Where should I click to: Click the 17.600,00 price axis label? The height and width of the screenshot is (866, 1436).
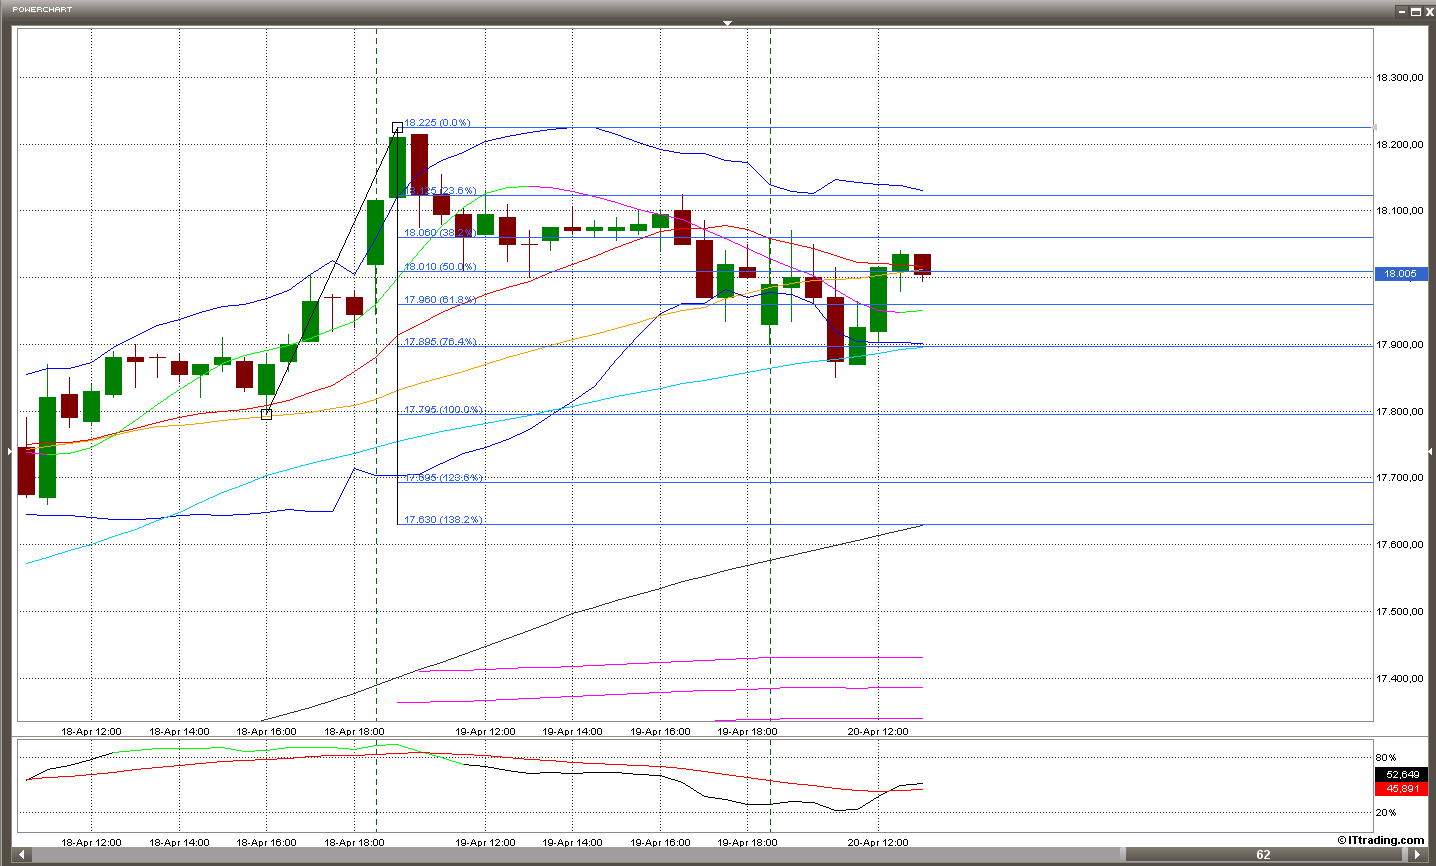(1400, 544)
